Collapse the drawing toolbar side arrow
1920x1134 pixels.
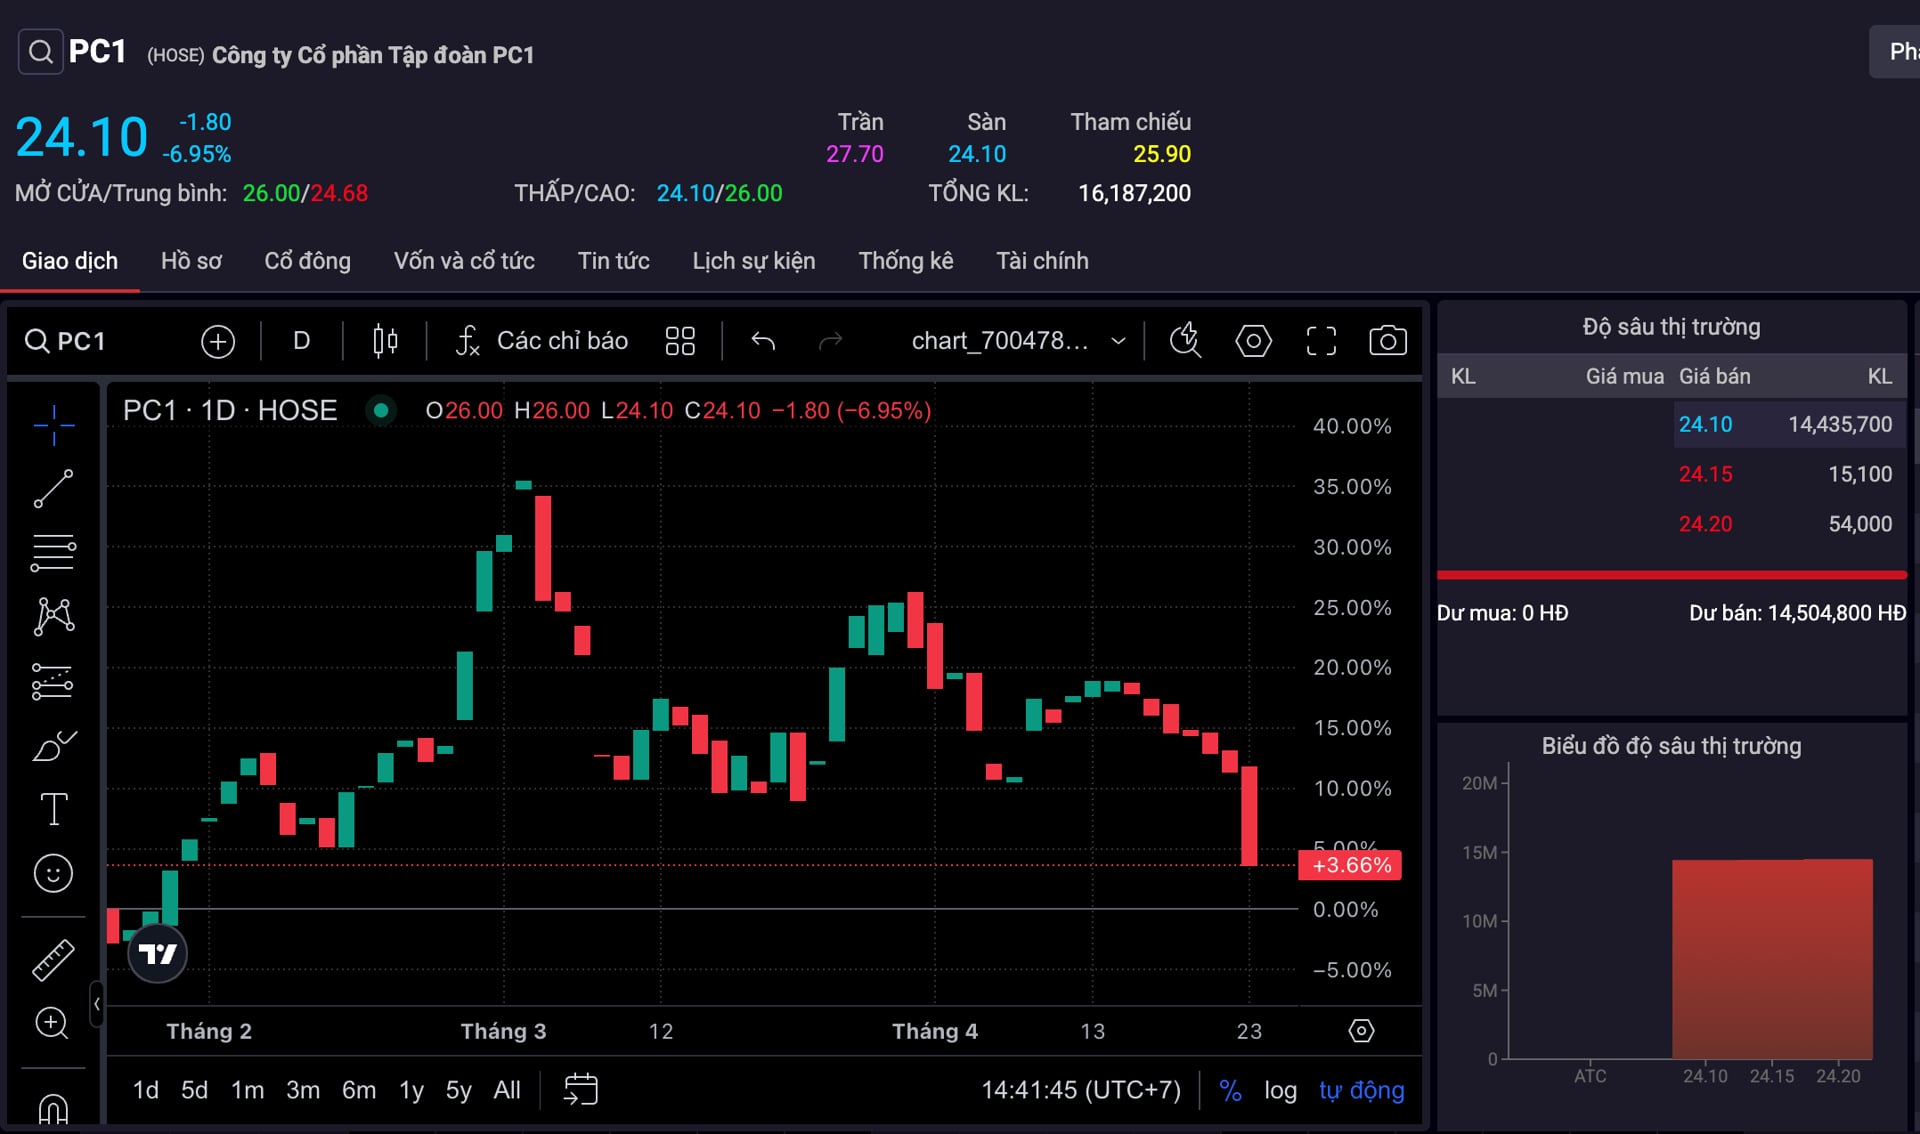97,1004
